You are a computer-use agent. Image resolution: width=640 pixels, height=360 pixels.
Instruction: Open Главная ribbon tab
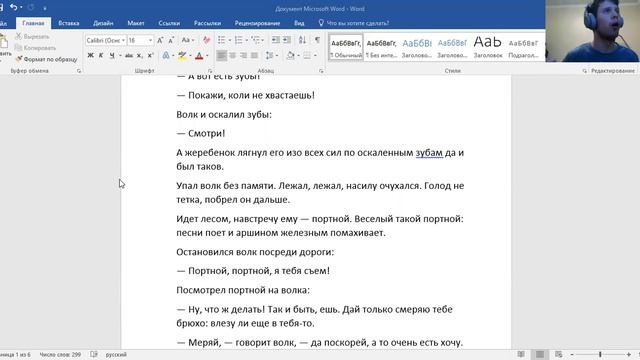33,23
